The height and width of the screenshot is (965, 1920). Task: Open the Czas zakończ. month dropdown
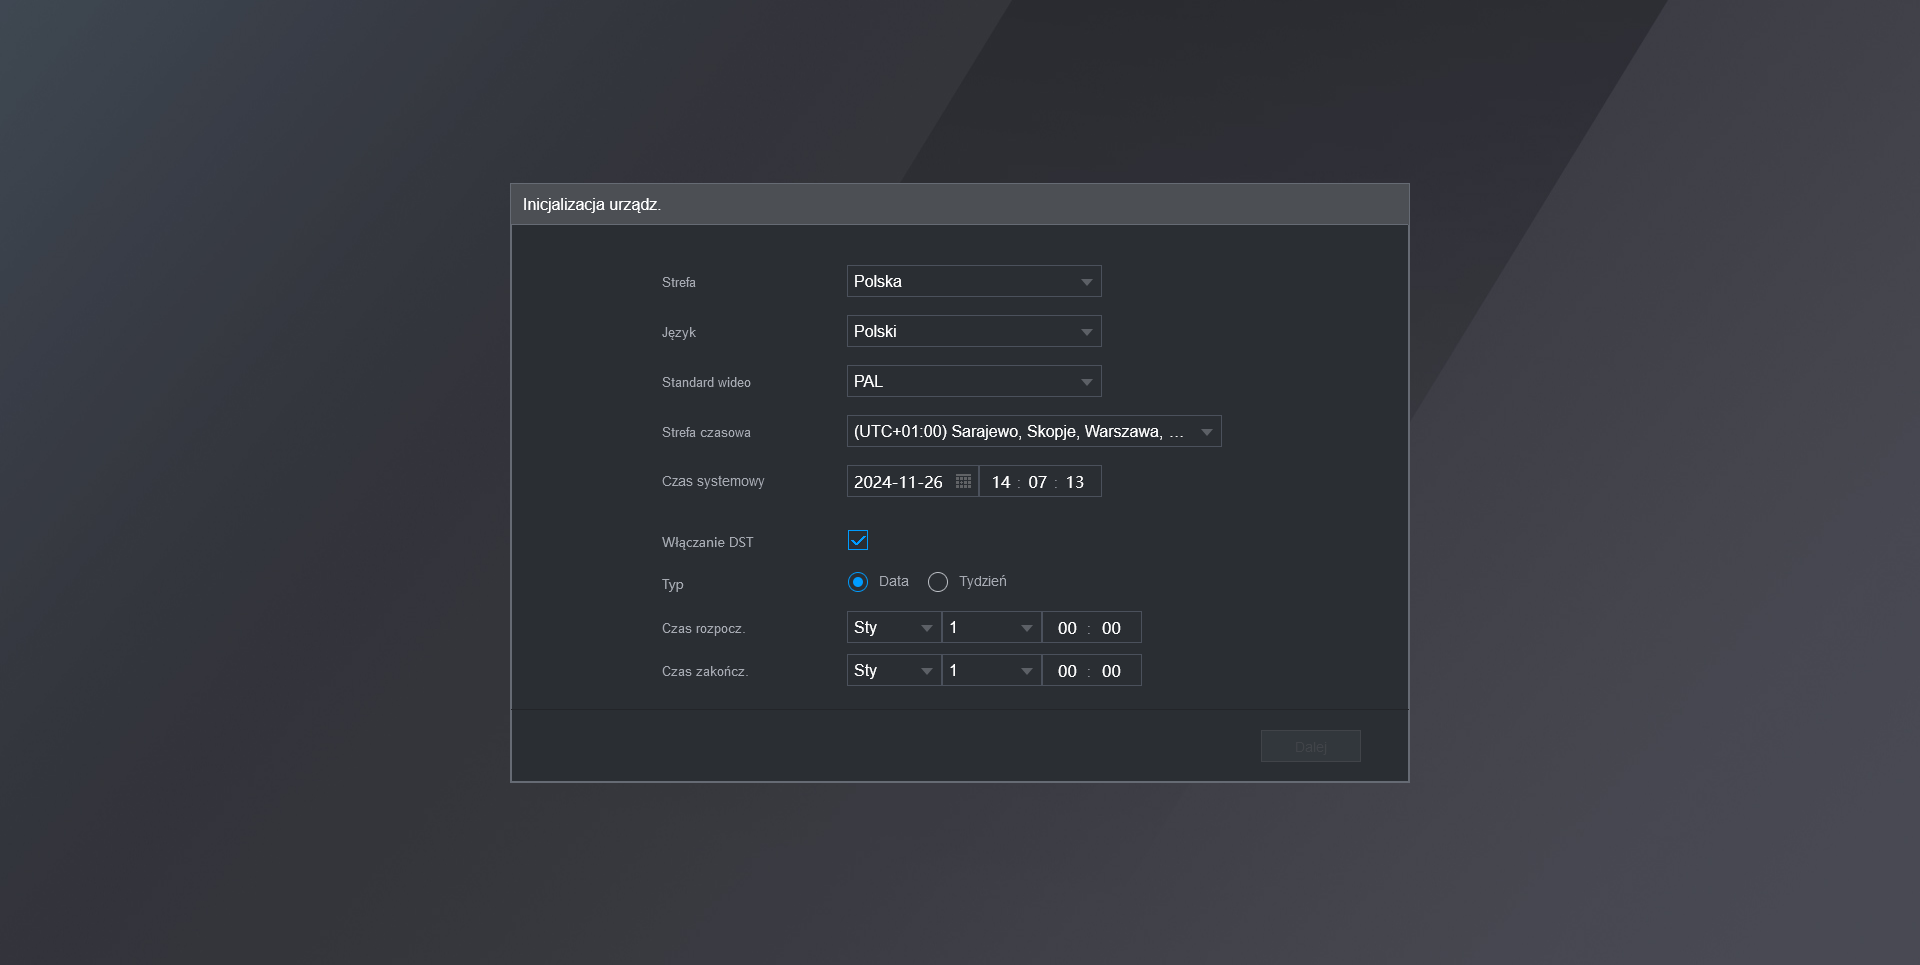pos(894,670)
